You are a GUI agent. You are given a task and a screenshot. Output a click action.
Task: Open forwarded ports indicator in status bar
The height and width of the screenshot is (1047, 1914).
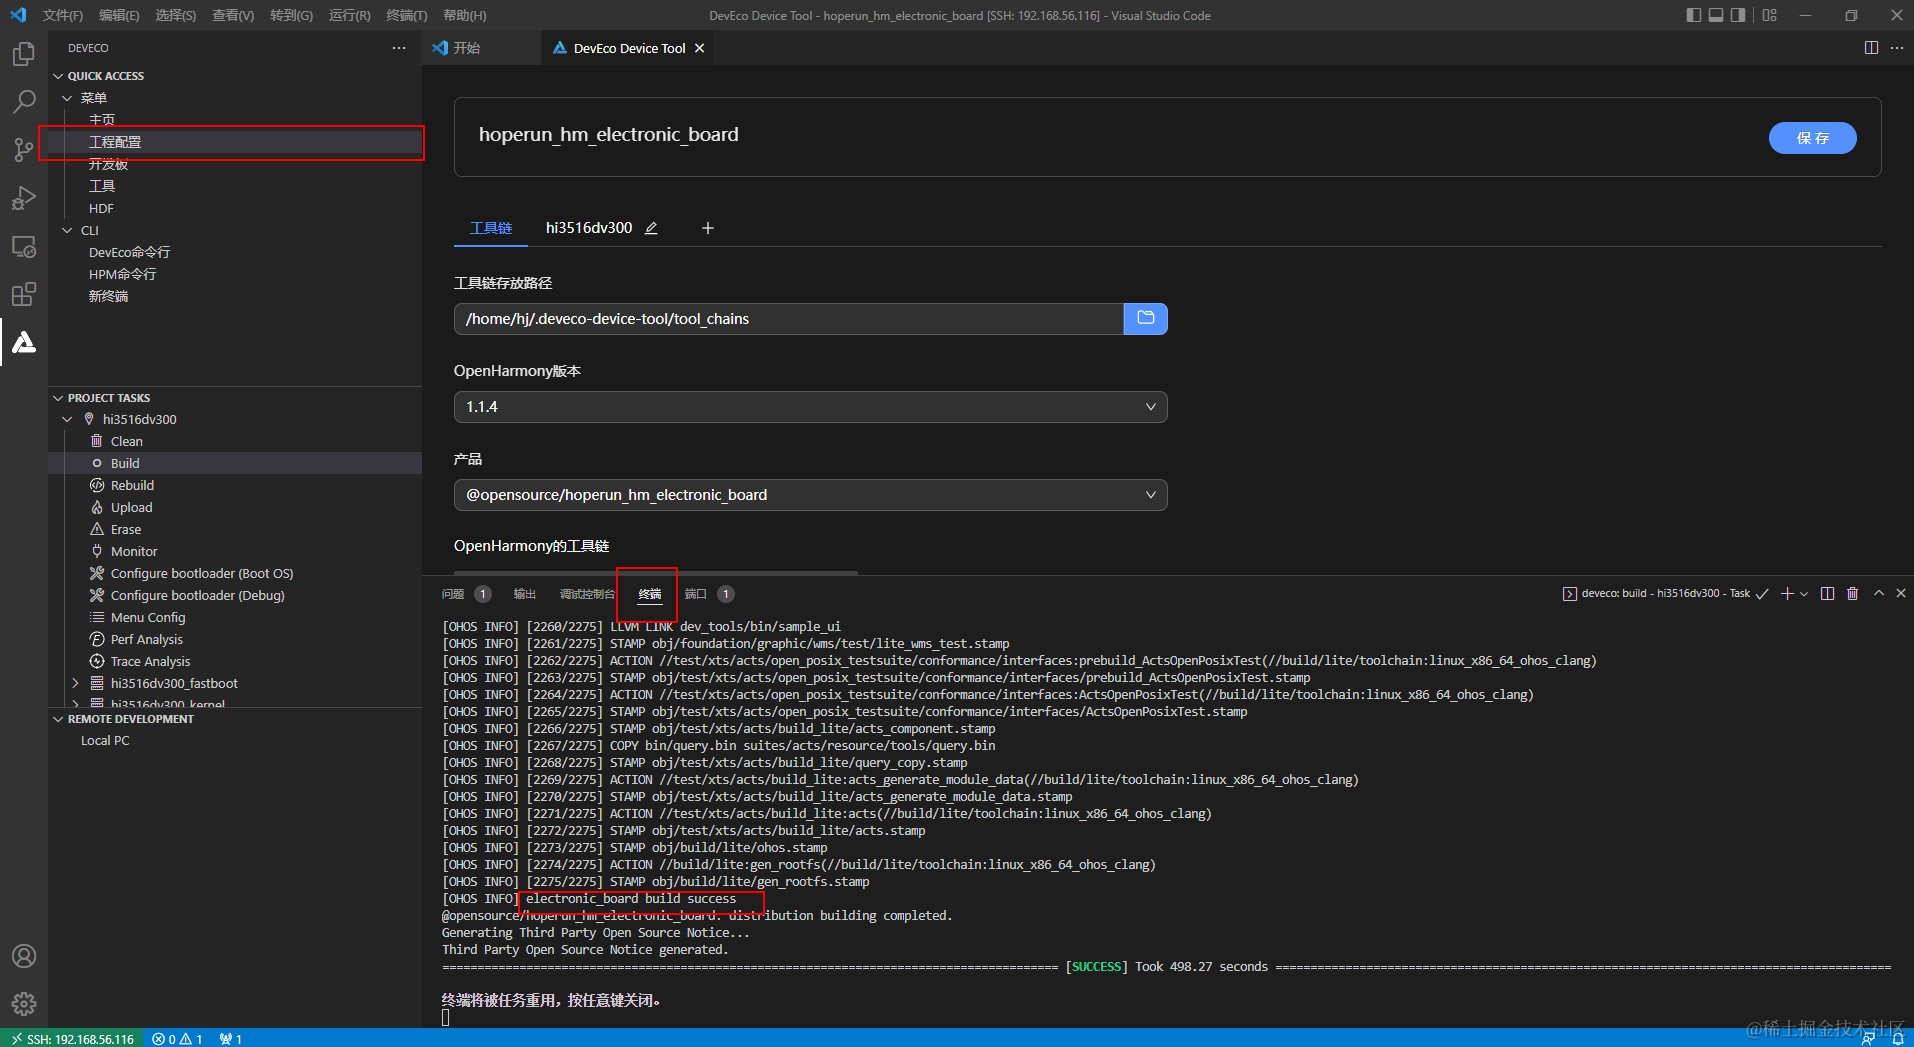(x=231, y=1038)
